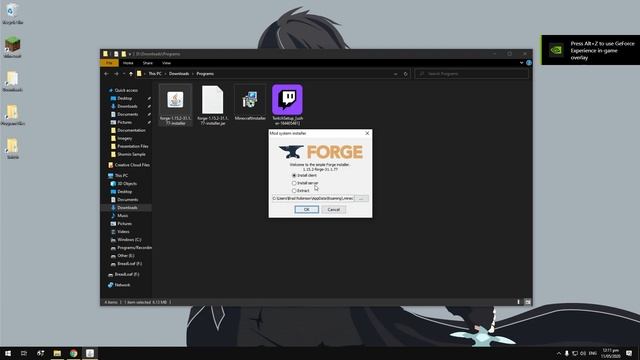Screen dimensions: 640x360
Task: Click Downloads in address breadcrumb
Action: coord(179,74)
